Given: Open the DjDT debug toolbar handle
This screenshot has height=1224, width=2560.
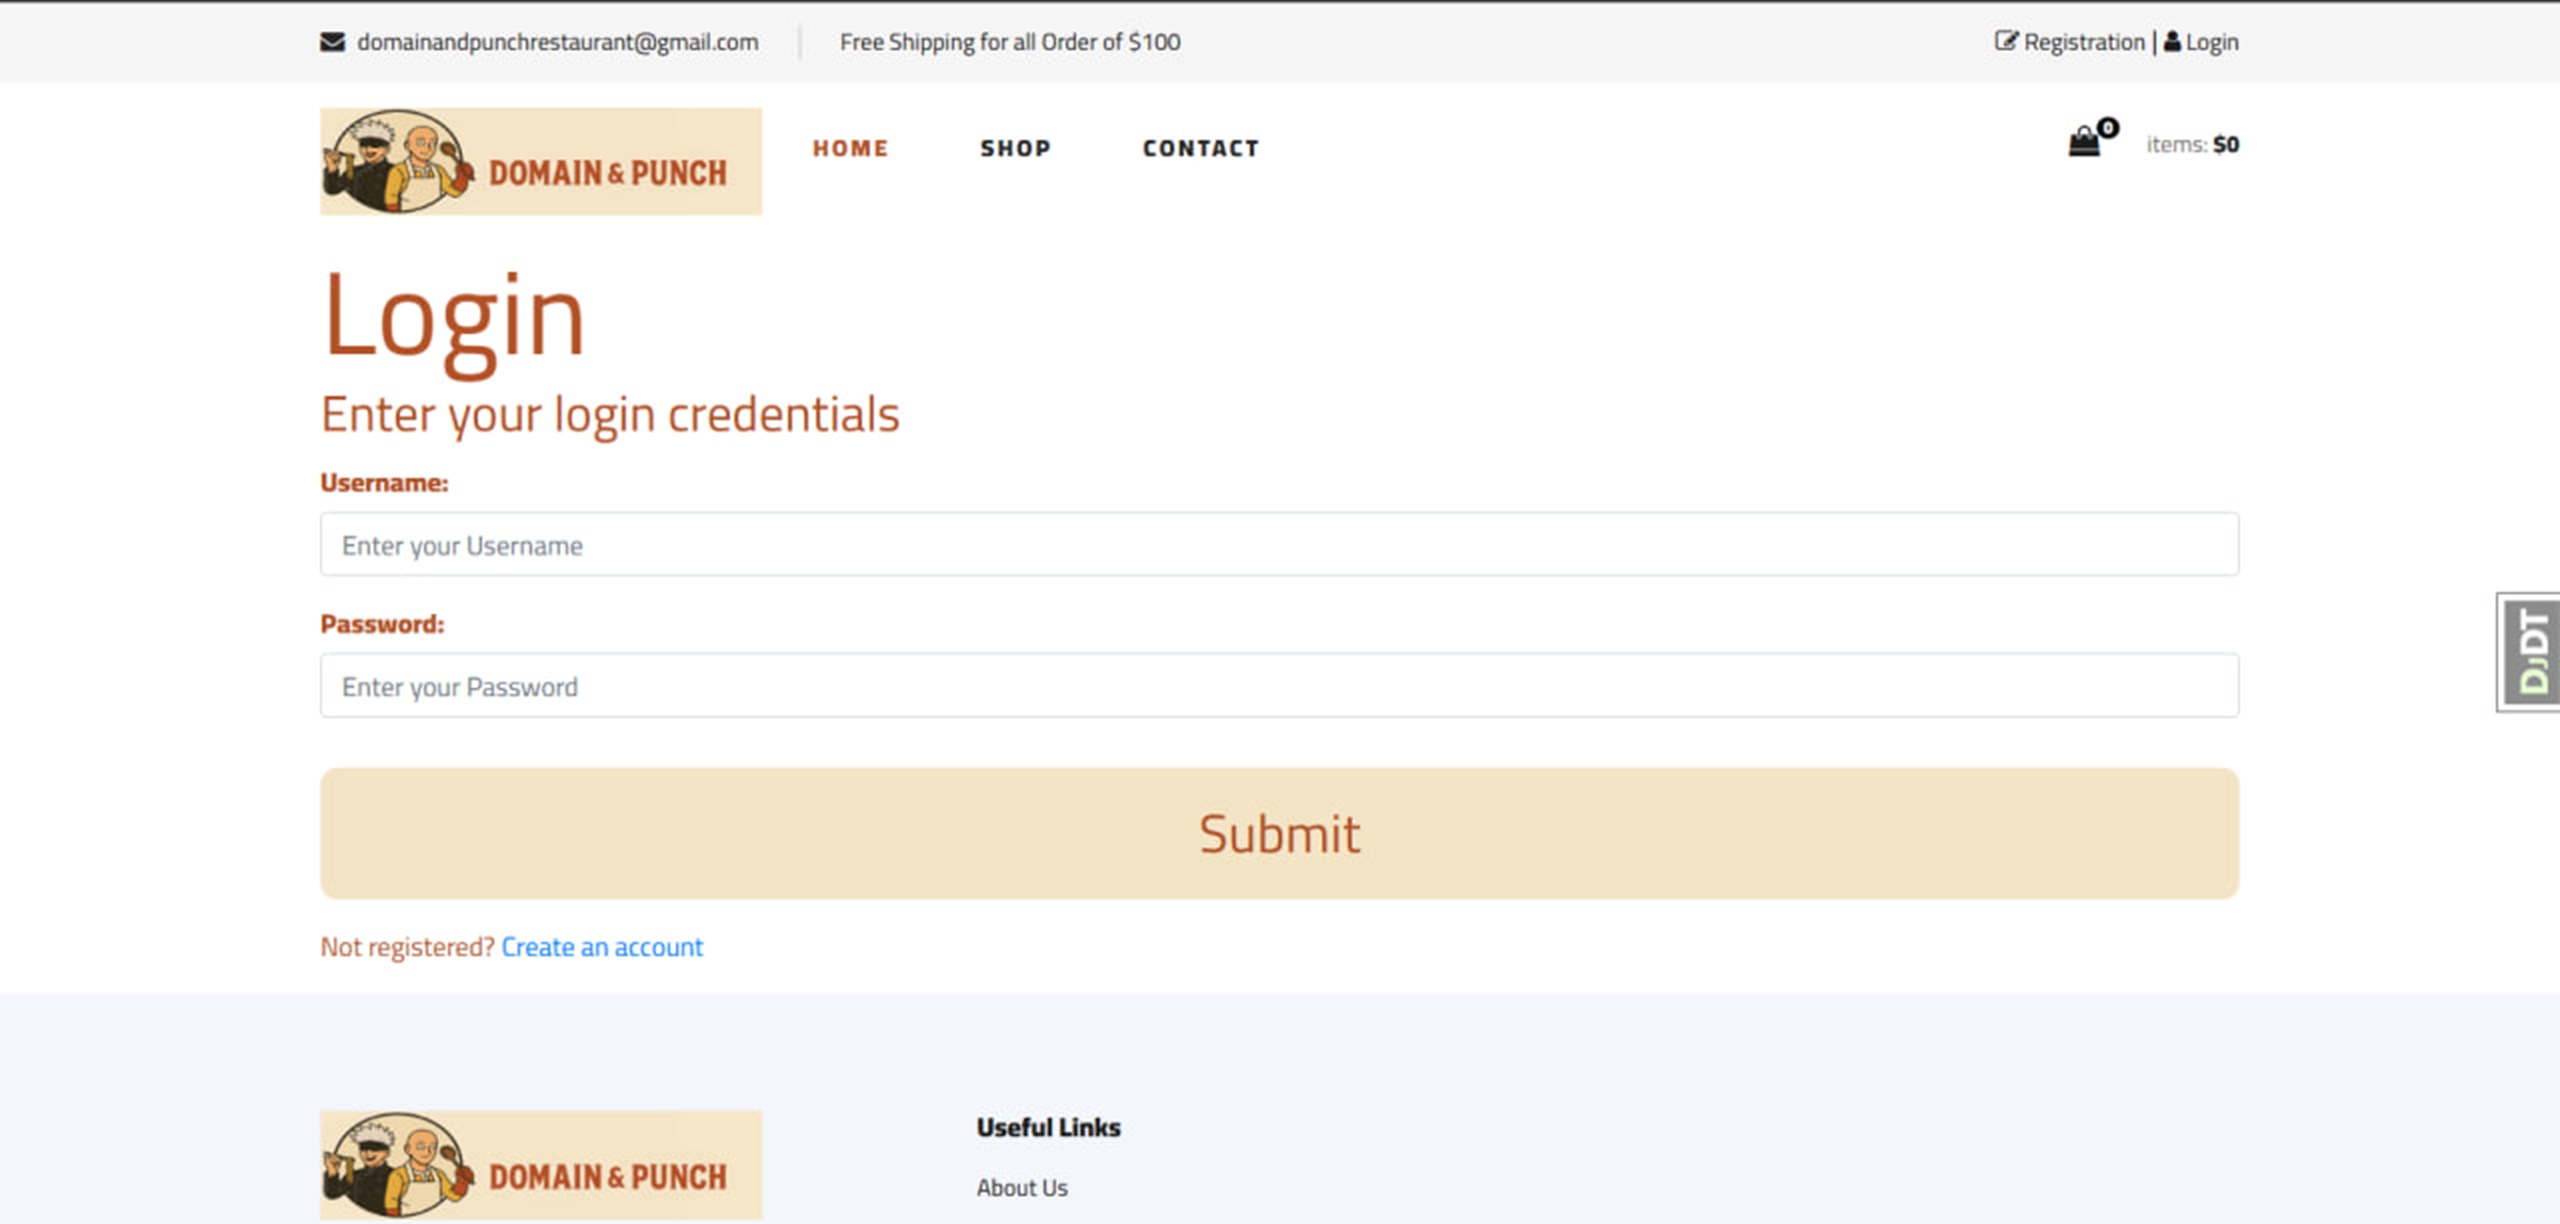Looking at the screenshot, I should (x=2531, y=652).
